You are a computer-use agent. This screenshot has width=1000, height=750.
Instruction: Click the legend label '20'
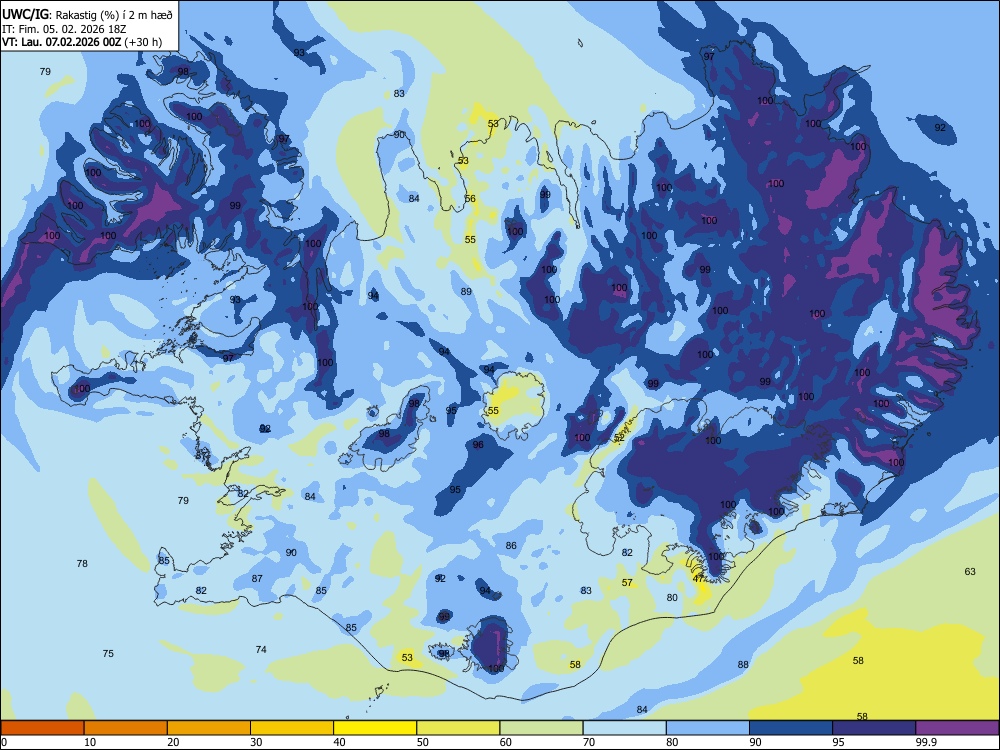point(173,742)
